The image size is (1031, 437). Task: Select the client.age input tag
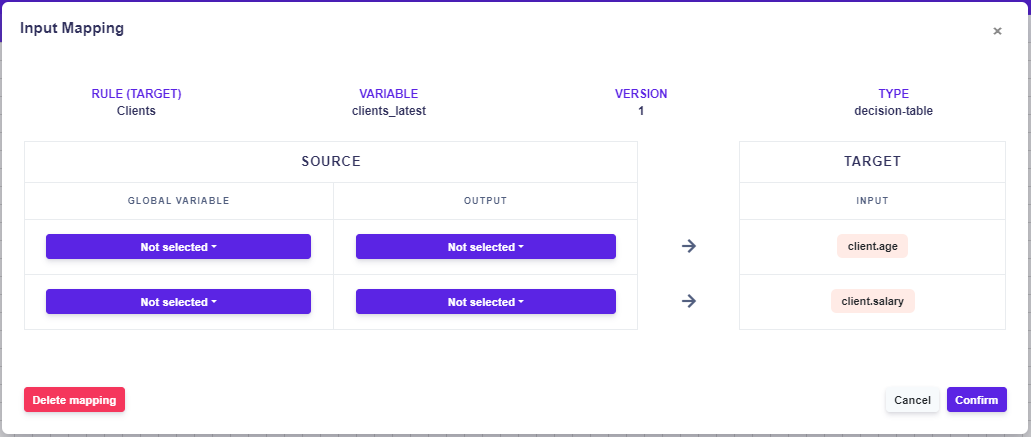[872, 247]
